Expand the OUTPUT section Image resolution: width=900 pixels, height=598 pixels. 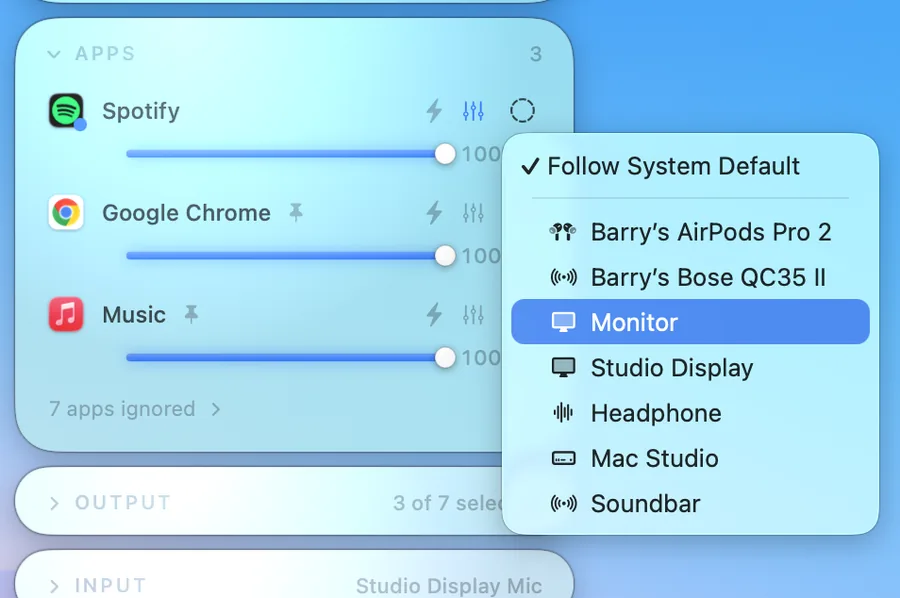click(x=54, y=503)
